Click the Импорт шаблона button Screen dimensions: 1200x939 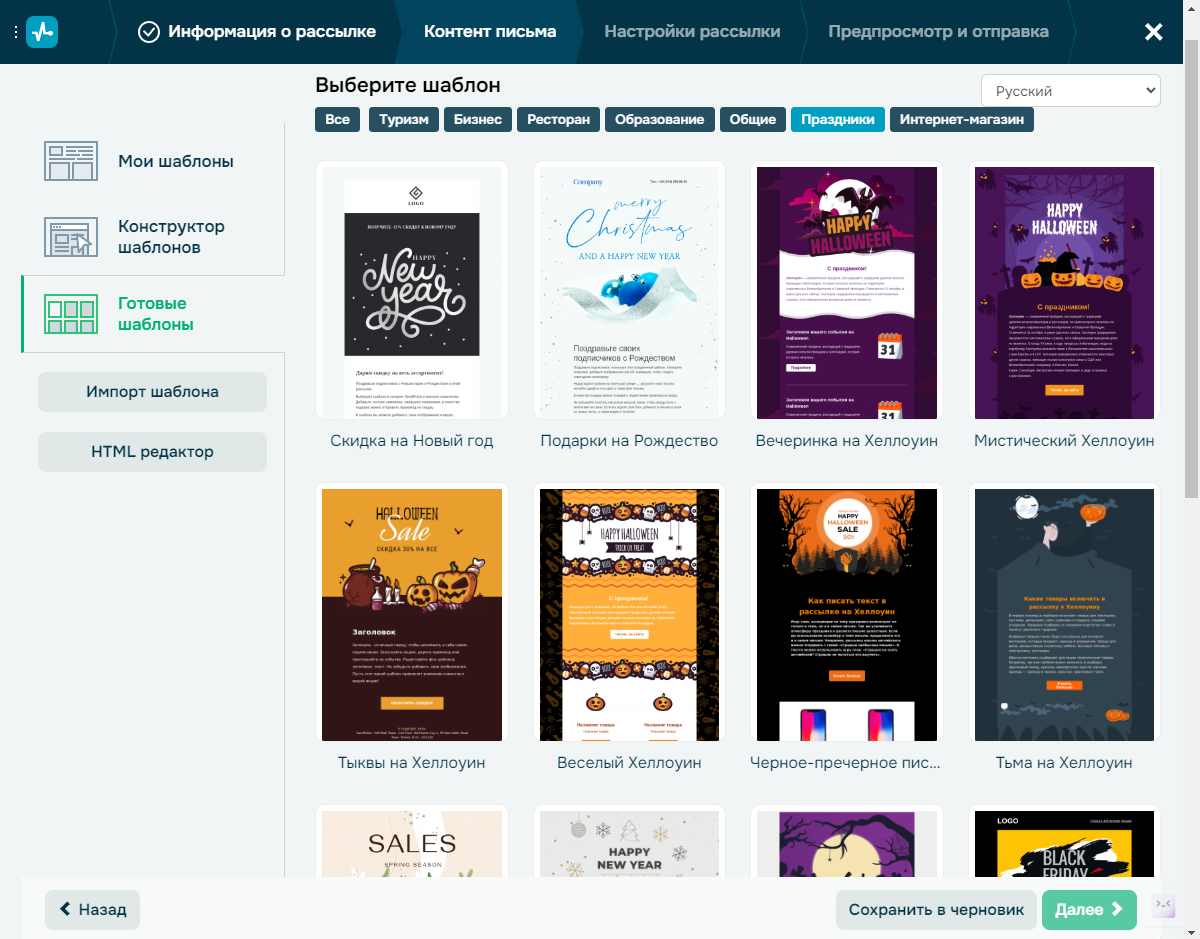point(152,392)
